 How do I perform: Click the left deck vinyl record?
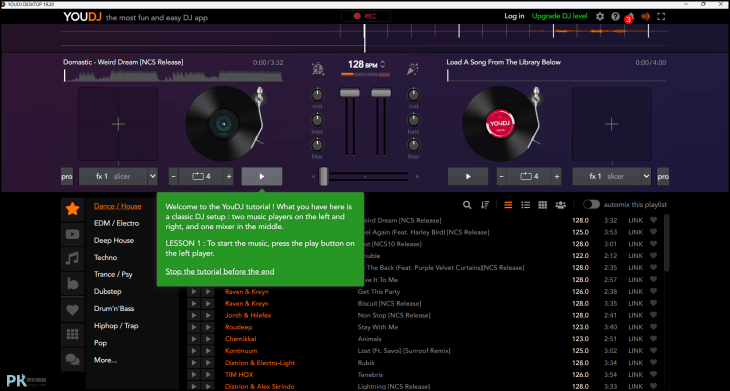coord(223,124)
